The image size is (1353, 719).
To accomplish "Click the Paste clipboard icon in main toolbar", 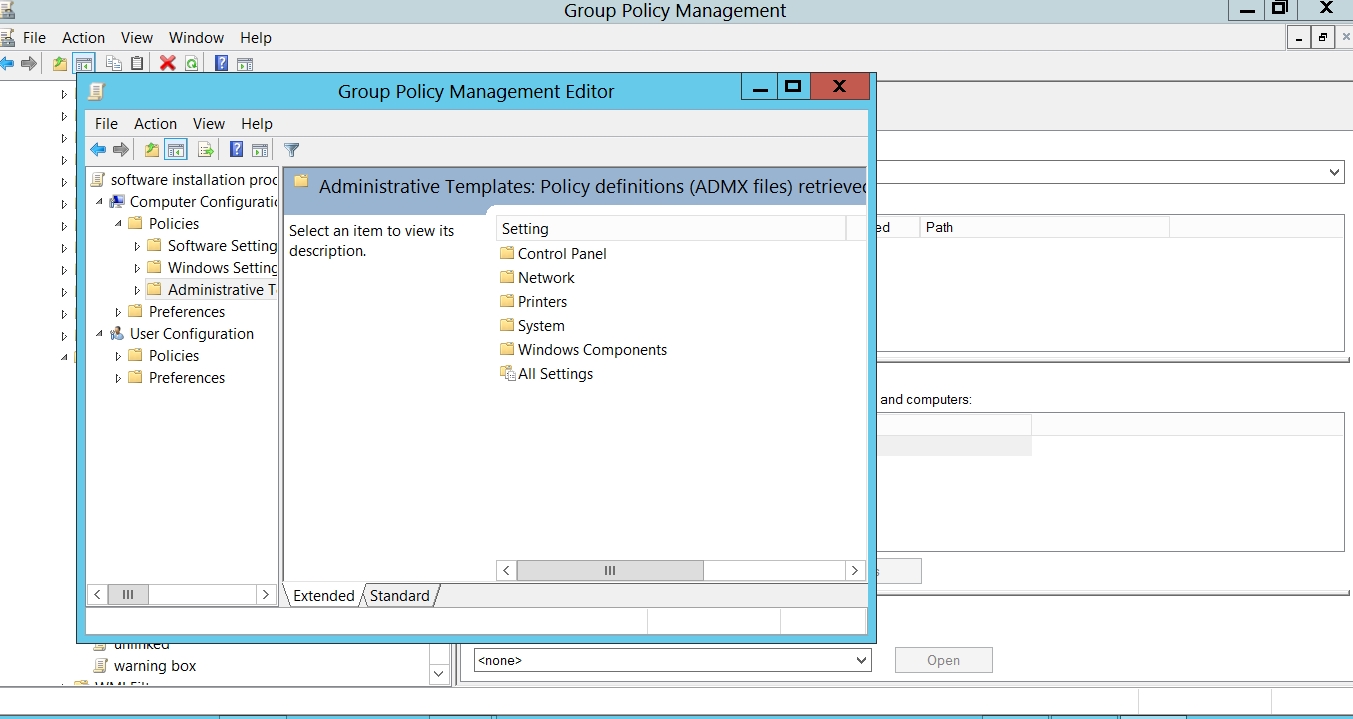I will point(137,63).
